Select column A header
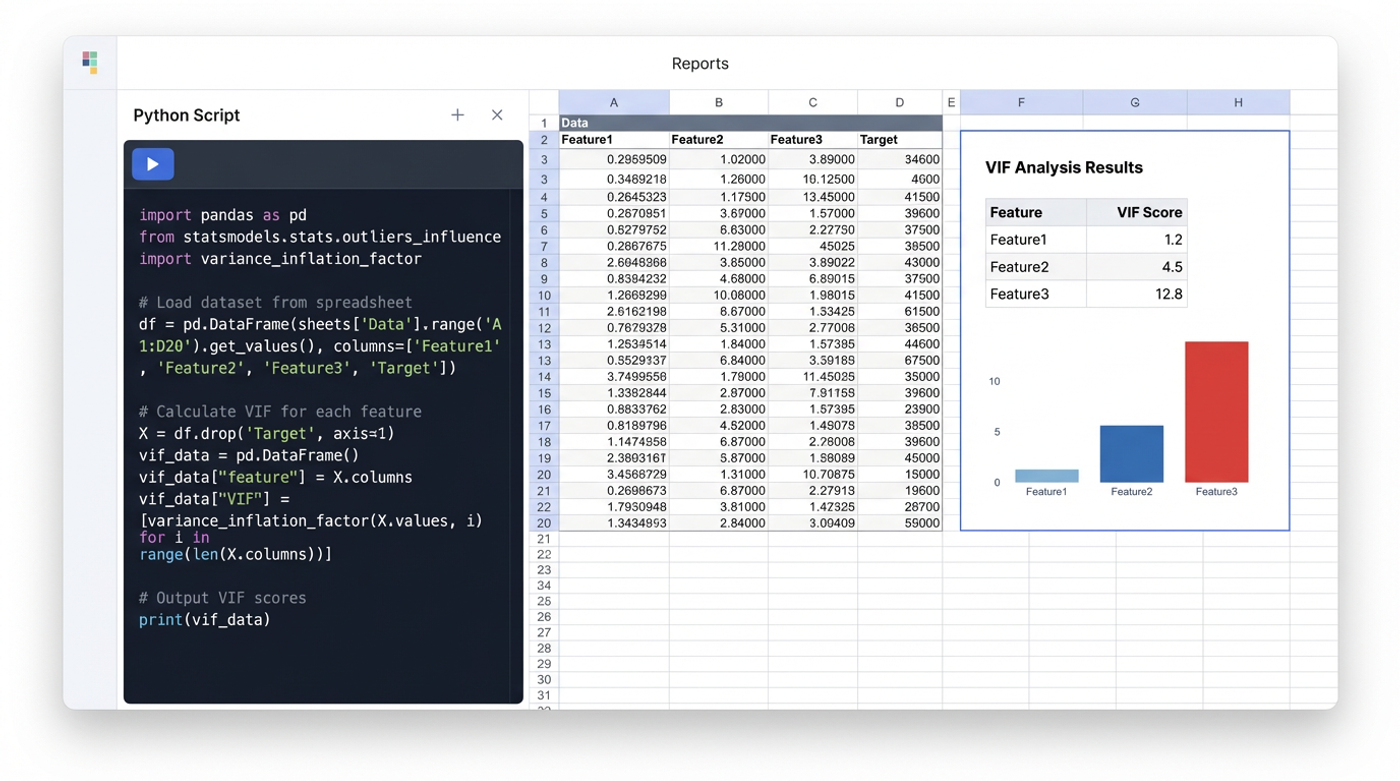The height and width of the screenshot is (781, 1400). click(614, 102)
